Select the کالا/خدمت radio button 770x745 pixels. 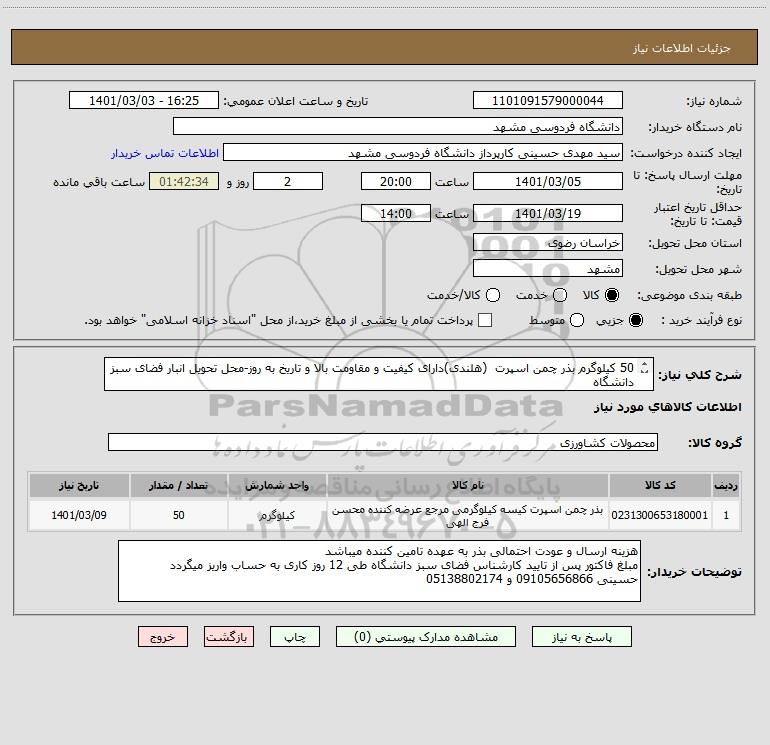(493, 295)
